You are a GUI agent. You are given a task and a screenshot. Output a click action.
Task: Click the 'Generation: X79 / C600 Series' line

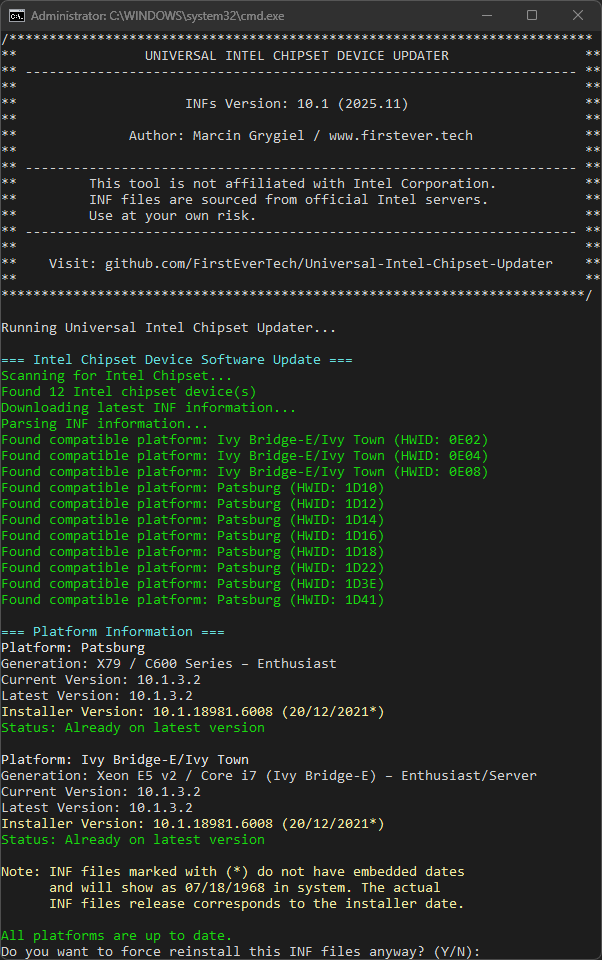point(168,663)
